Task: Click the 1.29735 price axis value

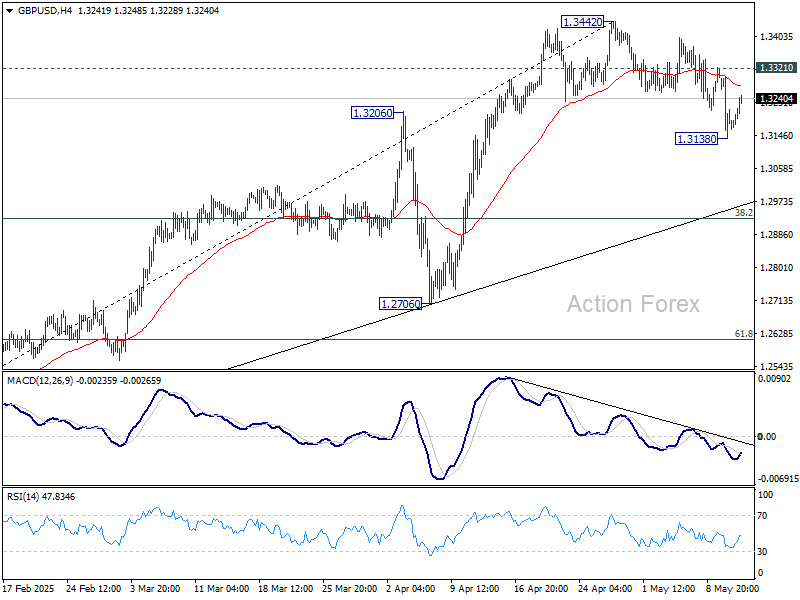Action: click(x=777, y=202)
